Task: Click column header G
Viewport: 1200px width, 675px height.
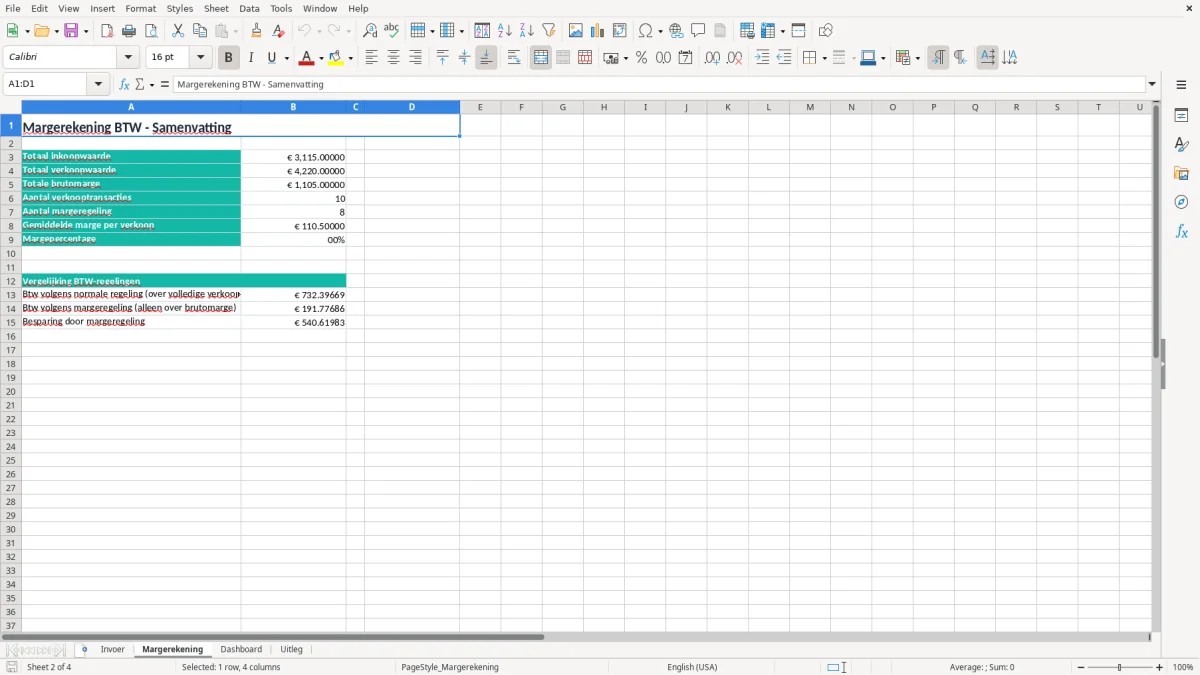Action: (x=562, y=107)
